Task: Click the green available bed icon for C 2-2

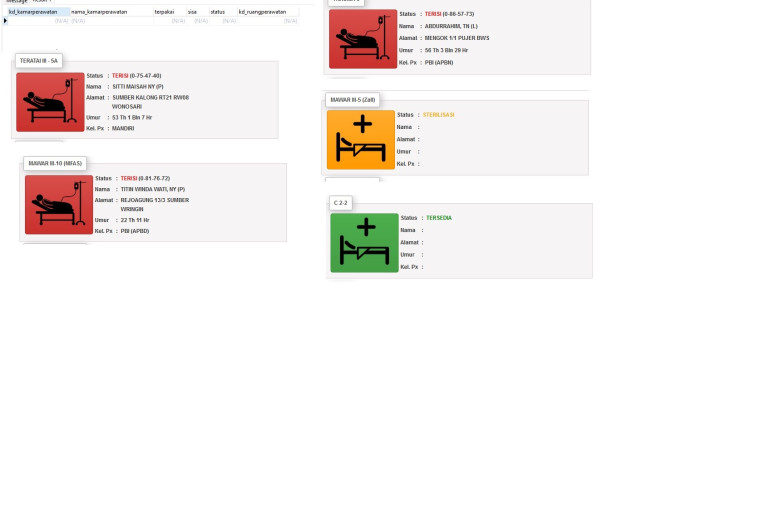Action: click(364, 243)
